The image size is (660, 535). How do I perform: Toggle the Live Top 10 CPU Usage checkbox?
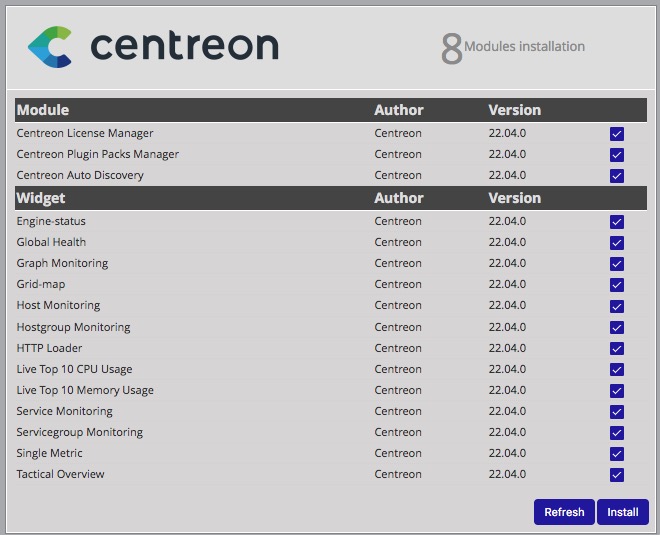coord(617,370)
